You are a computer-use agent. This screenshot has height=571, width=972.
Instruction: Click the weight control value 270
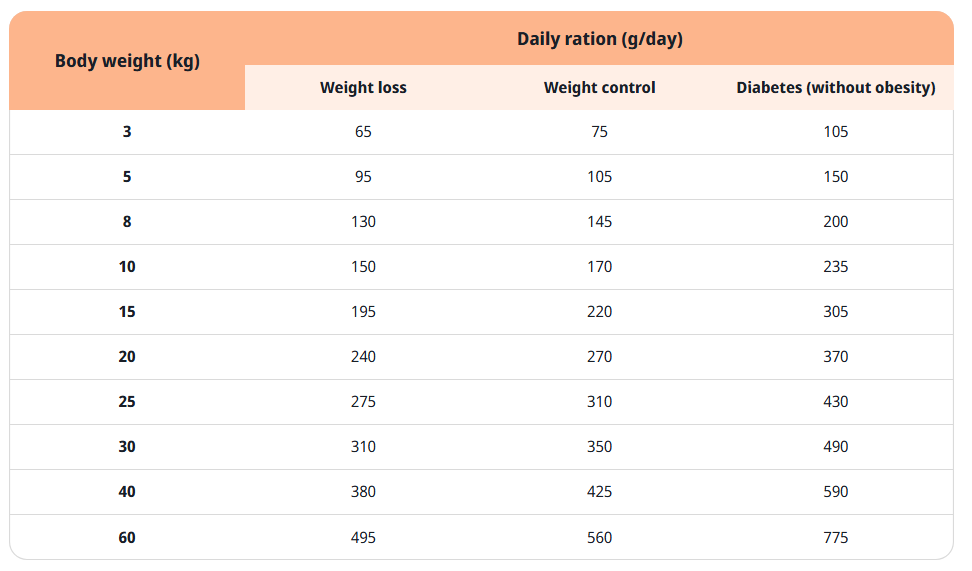(599, 357)
